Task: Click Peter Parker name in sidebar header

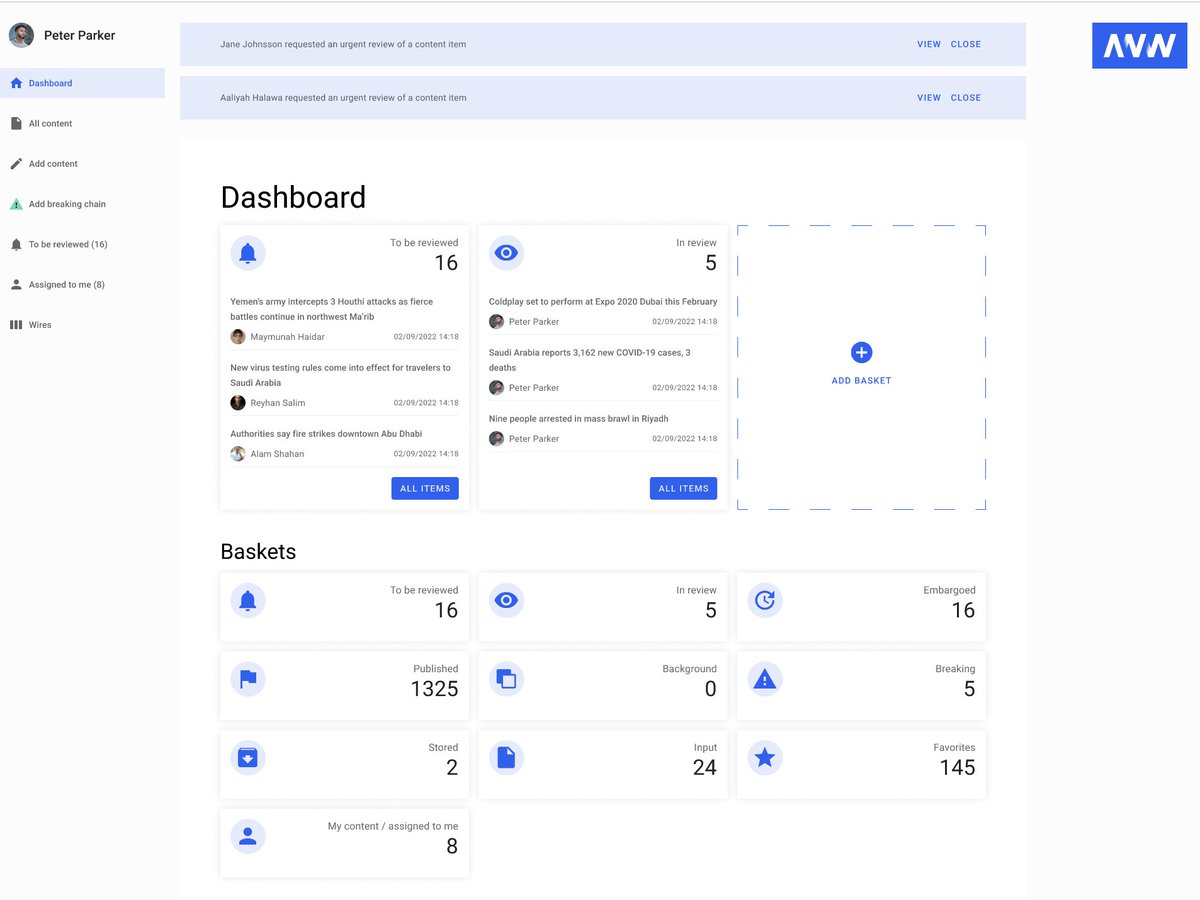Action: tap(79, 35)
